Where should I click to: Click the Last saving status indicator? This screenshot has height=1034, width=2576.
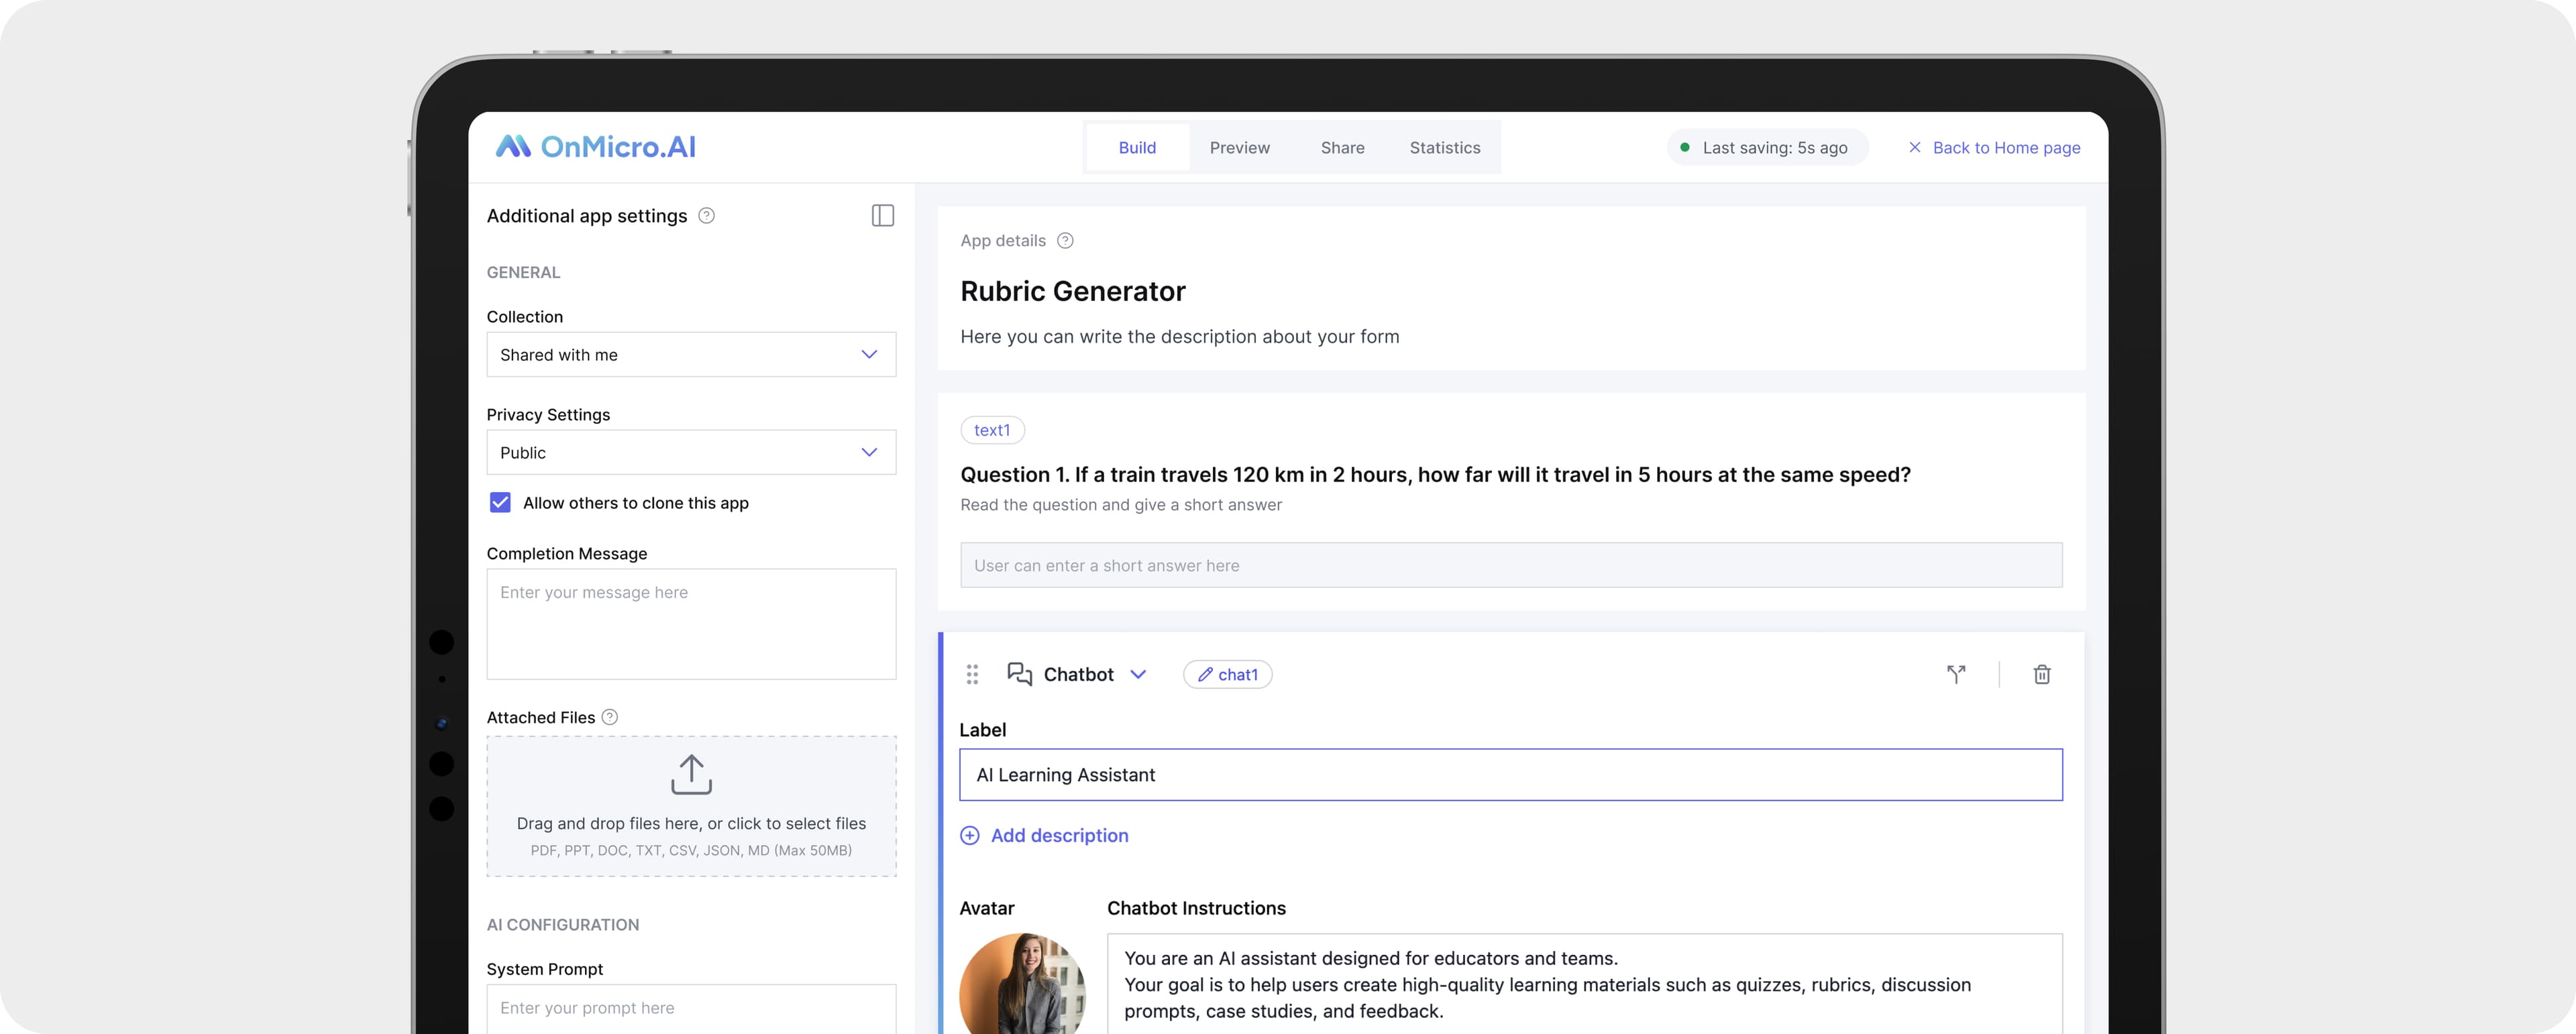tap(1766, 148)
